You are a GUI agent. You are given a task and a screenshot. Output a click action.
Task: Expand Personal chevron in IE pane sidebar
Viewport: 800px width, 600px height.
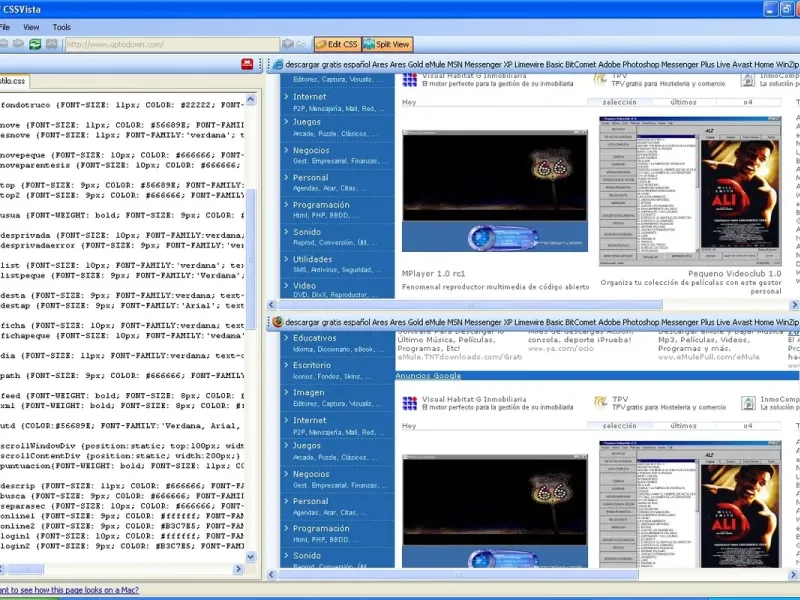(x=286, y=177)
